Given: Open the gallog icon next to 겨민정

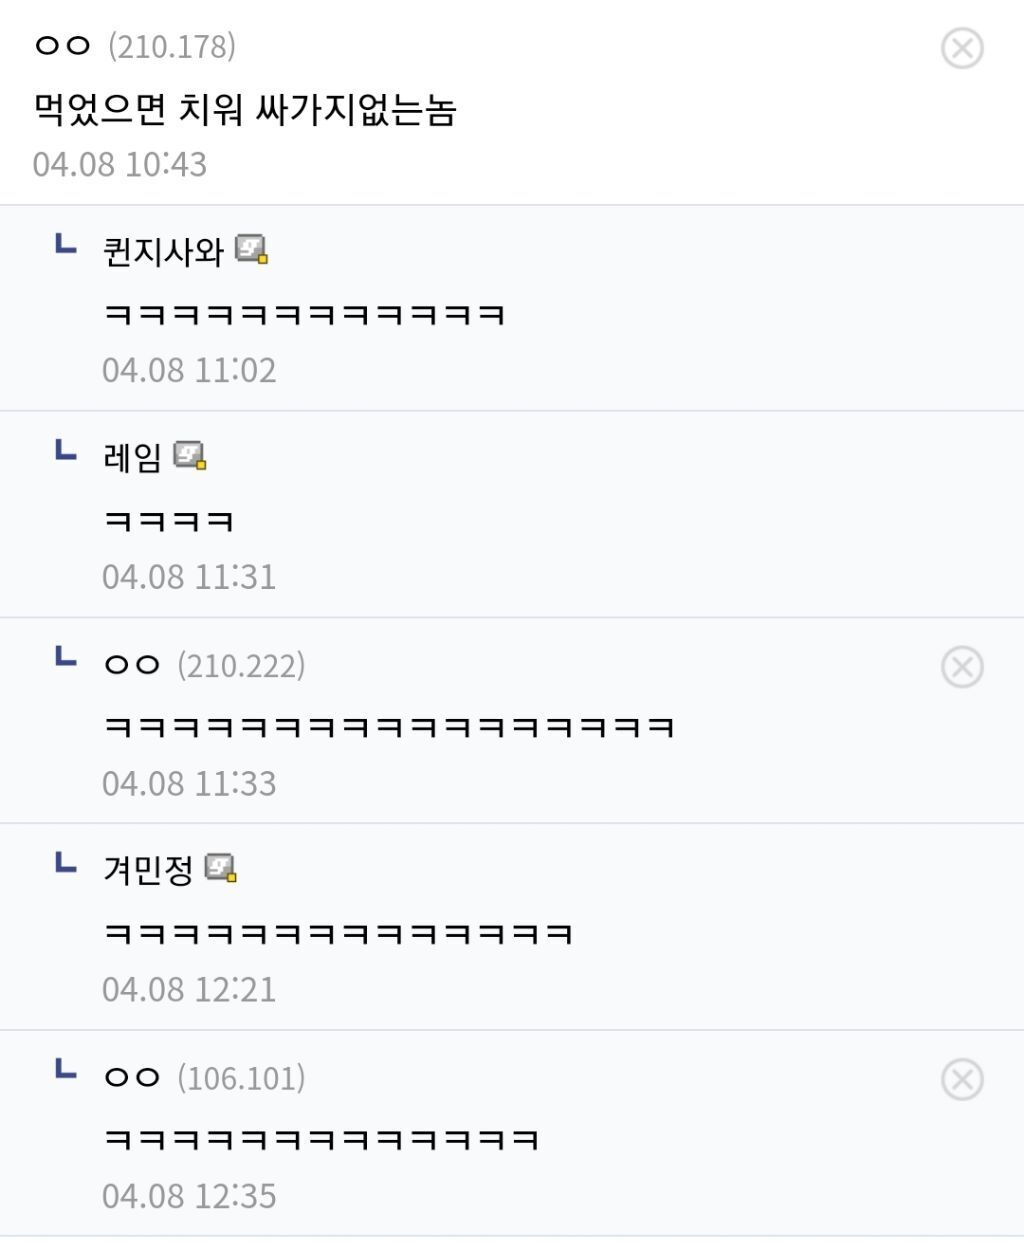Looking at the screenshot, I should [x=221, y=868].
